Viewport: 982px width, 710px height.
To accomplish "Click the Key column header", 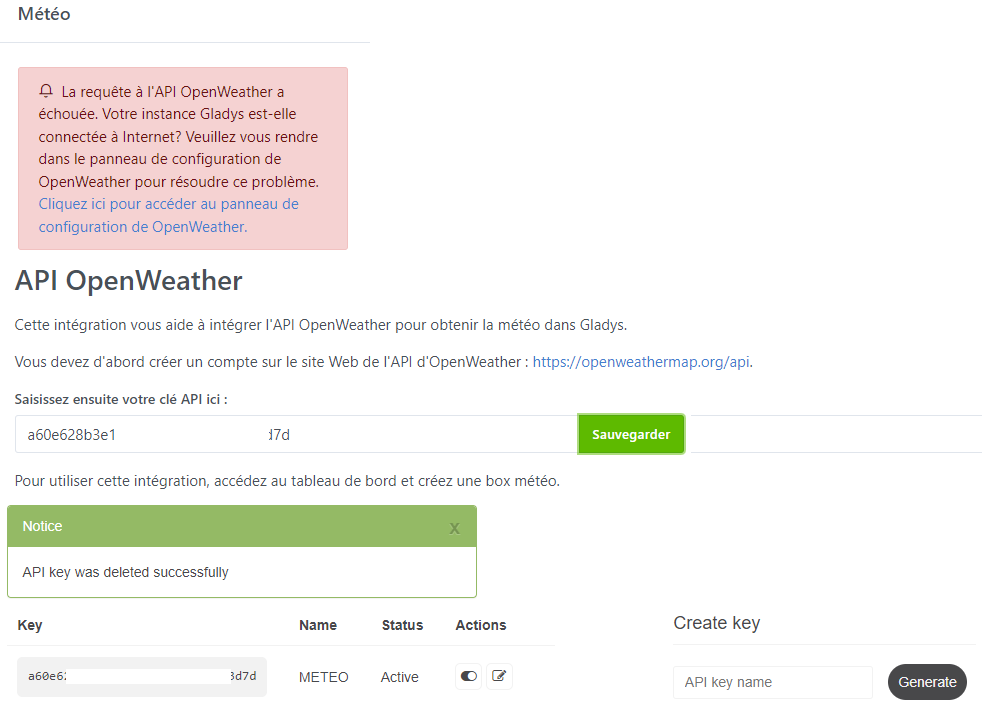I will [x=30, y=625].
